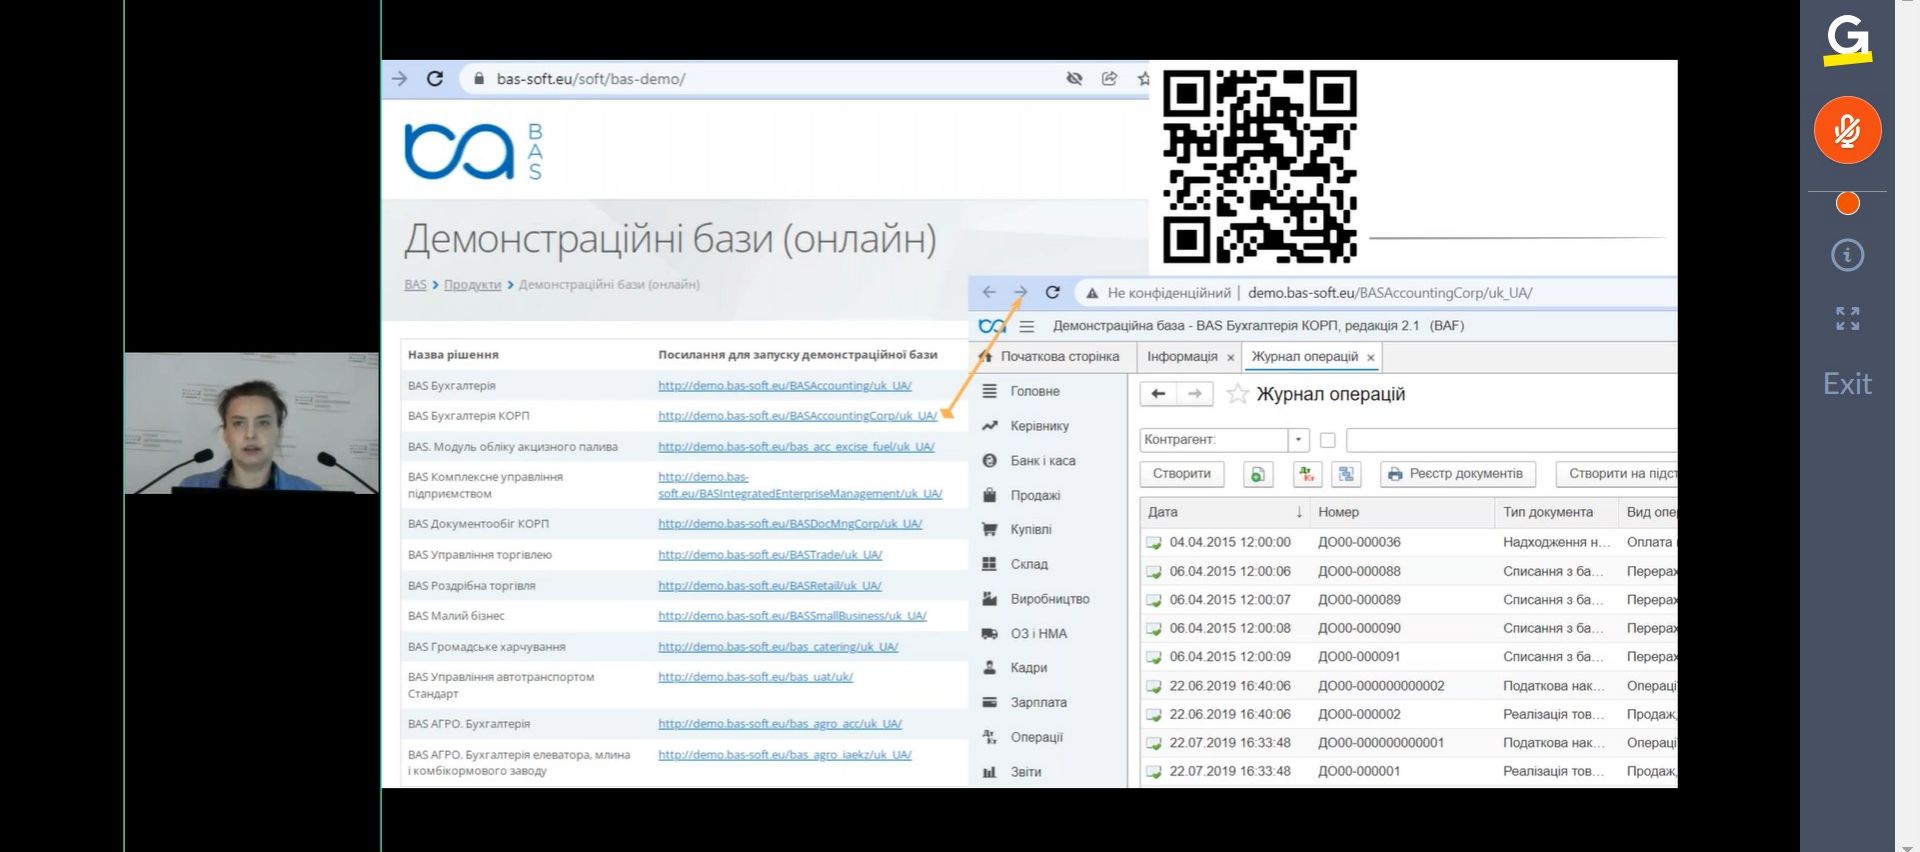Expand the Контрагент filter dropdown
The width and height of the screenshot is (1920, 852).
pyautogui.click(x=1298, y=440)
